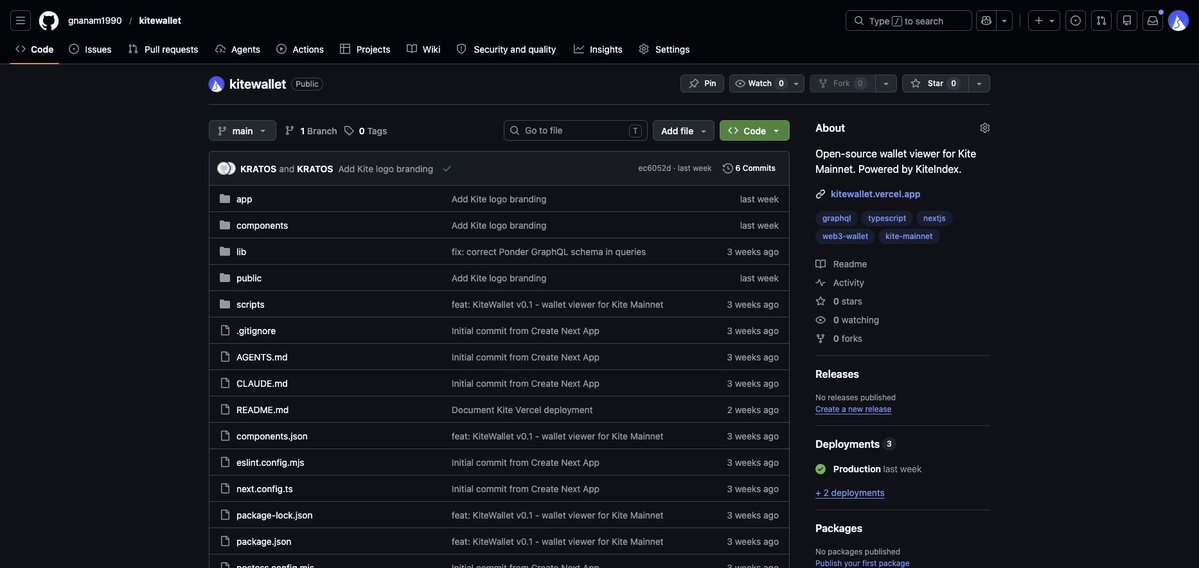Open the issues inbox icon in header
This screenshot has height=568, width=1199.
click(1076, 21)
